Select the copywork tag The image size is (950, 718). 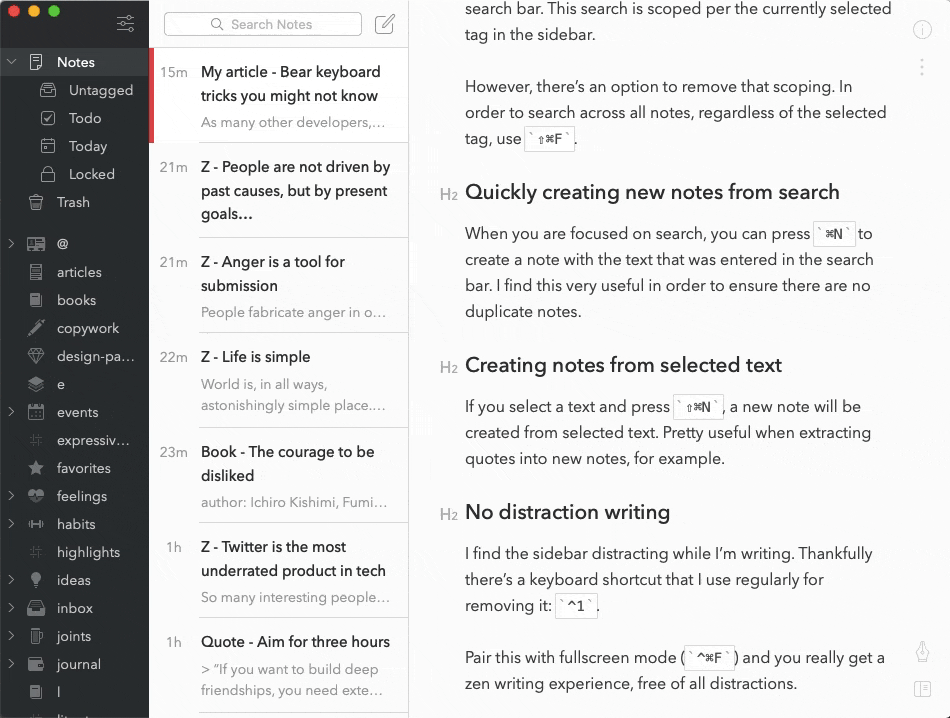click(x=88, y=328)
